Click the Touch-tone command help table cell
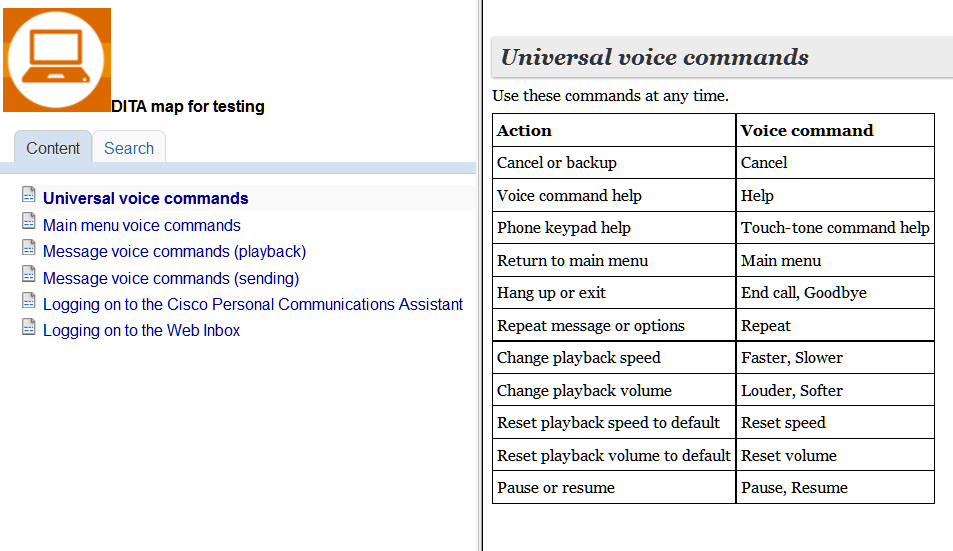 pos(835,228)
